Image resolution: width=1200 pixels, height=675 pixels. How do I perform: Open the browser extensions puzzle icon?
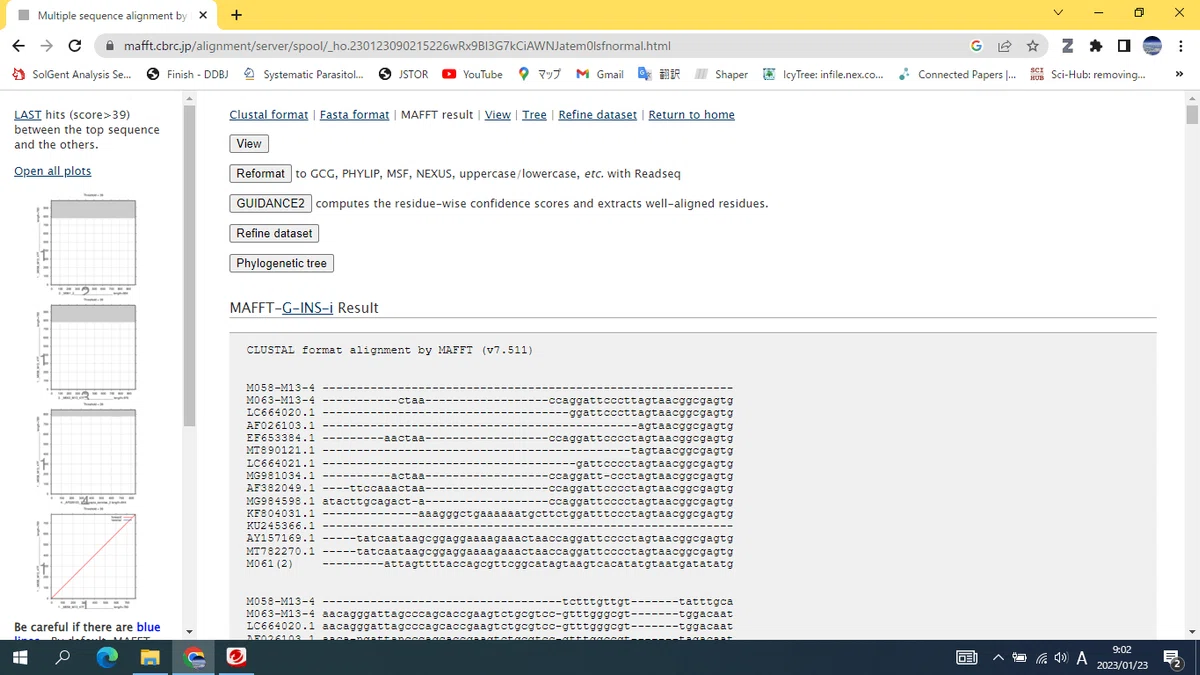tap(1096, 46)
